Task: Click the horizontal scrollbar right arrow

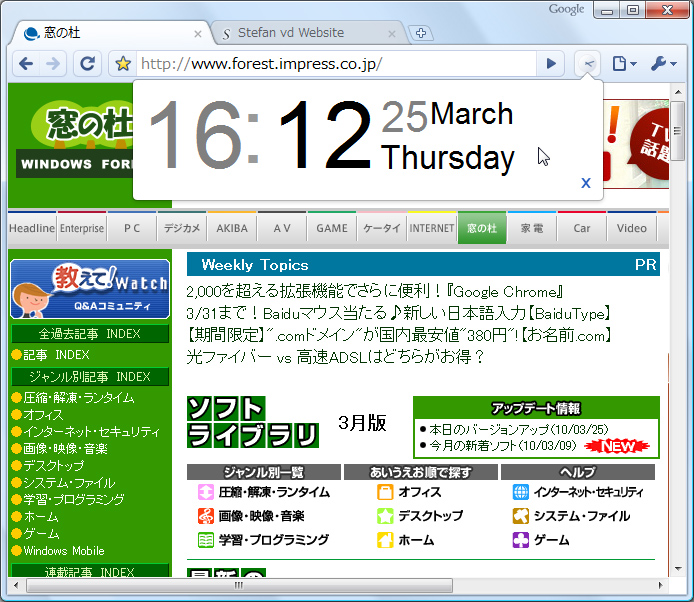Action: (660, 585)
